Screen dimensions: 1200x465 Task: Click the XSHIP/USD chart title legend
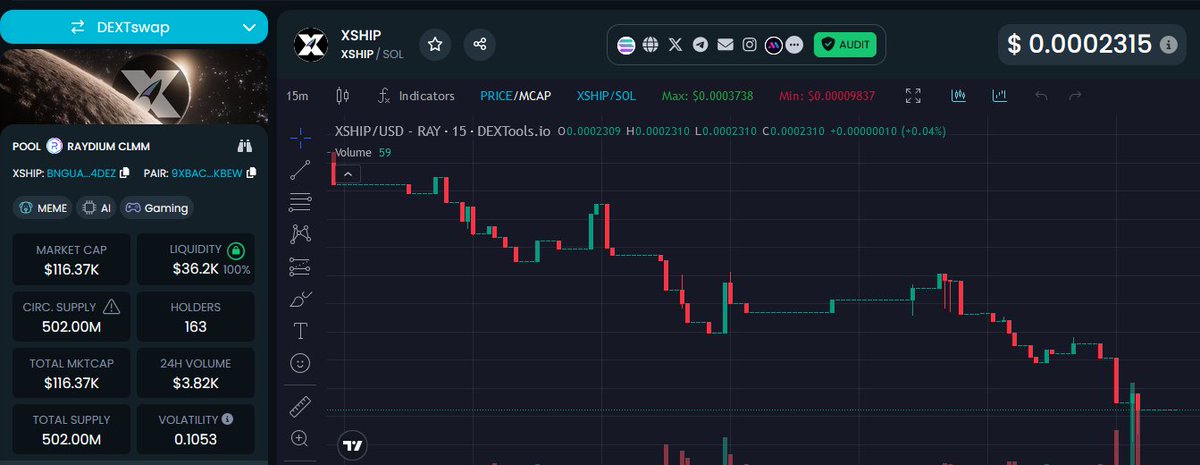click(441, 131)
